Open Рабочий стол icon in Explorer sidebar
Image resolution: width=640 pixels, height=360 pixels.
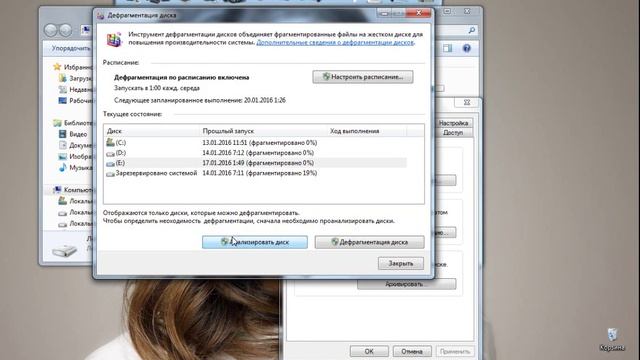point(62,100)
